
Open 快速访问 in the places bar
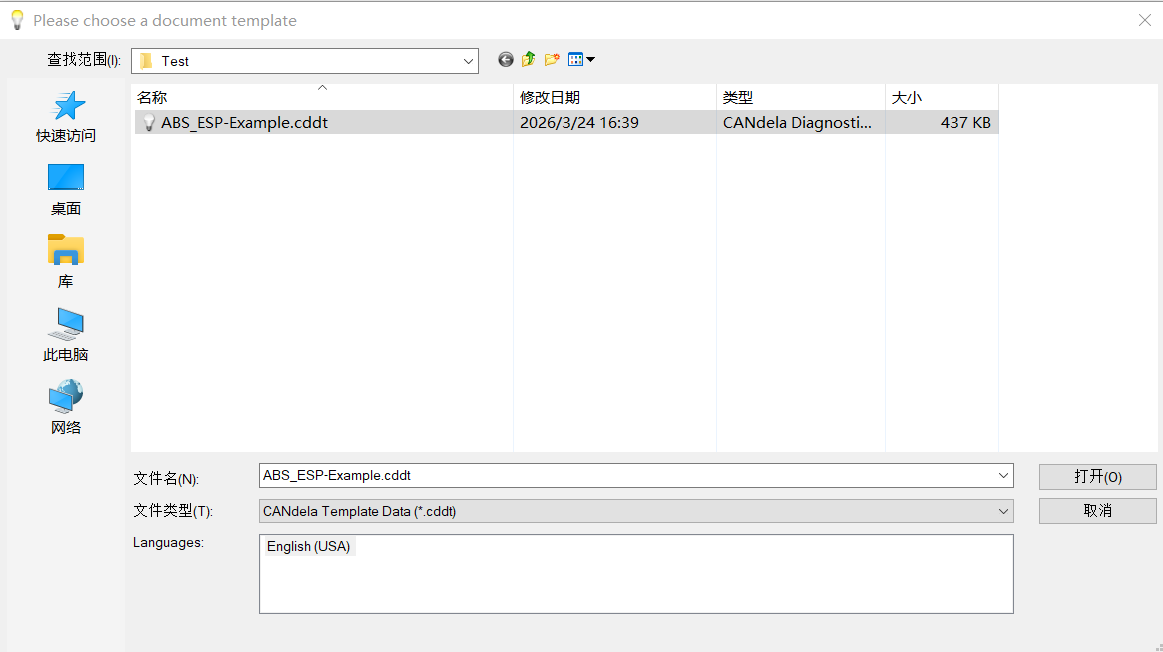point(66,117)
